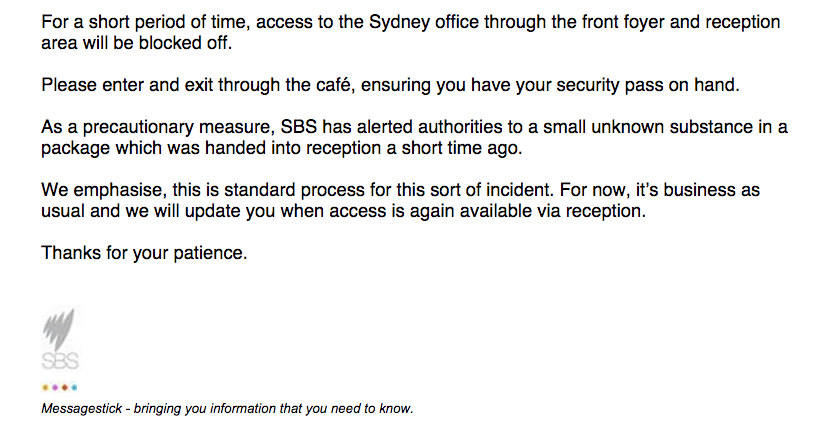The width and height of the screenshot is (831, 437).
Task: Click the phrase "business as" in the fourth paragraph
Action: [x=712, y=190]
